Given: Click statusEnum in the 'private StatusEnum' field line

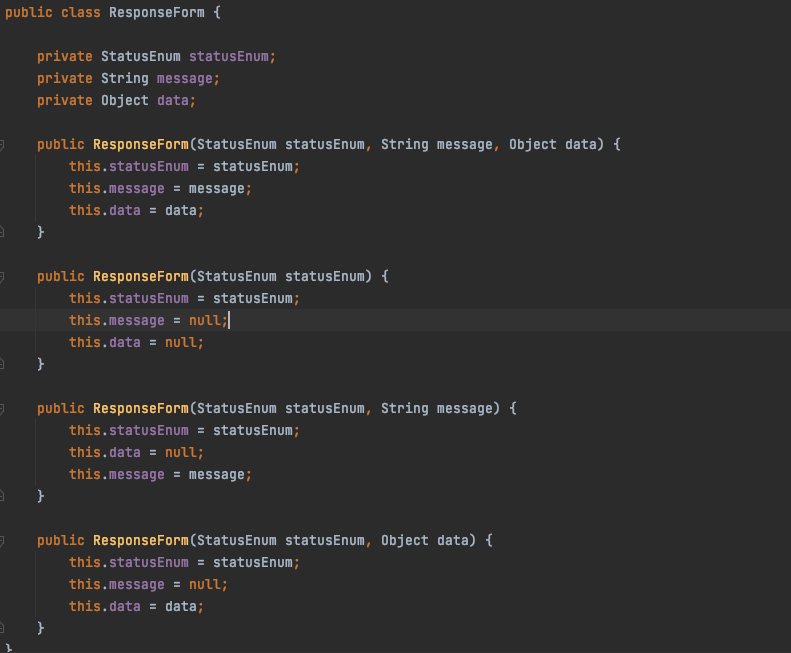Looking at the screenshot, I should tap(229, 56).
